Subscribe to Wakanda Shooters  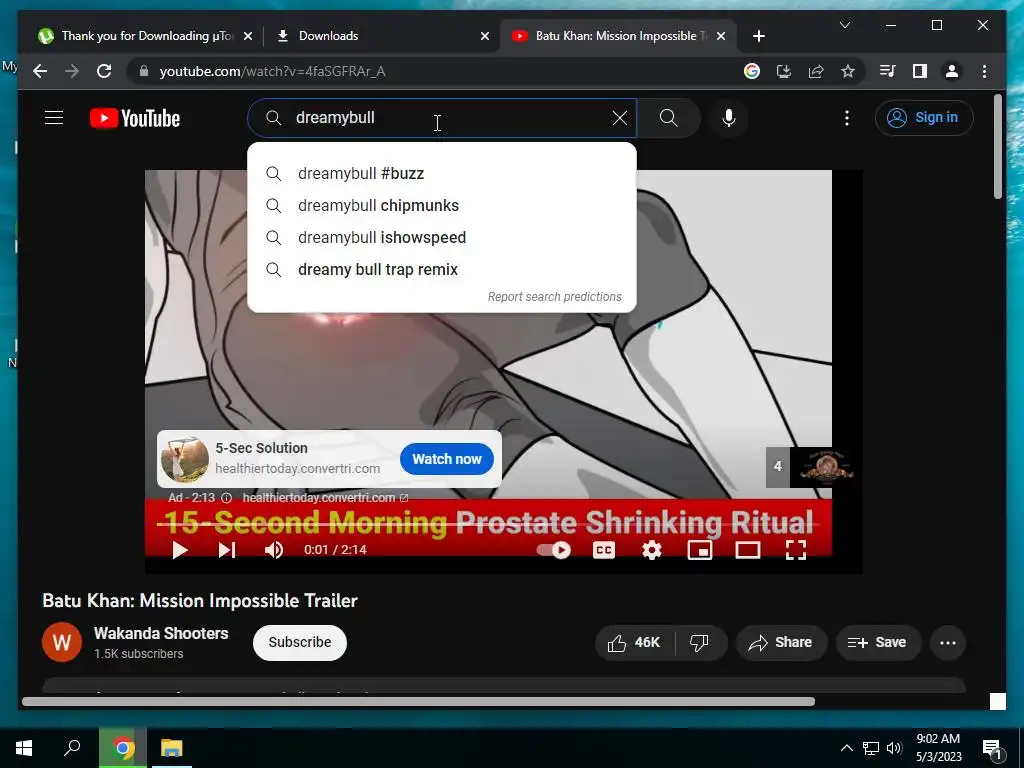click(x=300, y=642)
